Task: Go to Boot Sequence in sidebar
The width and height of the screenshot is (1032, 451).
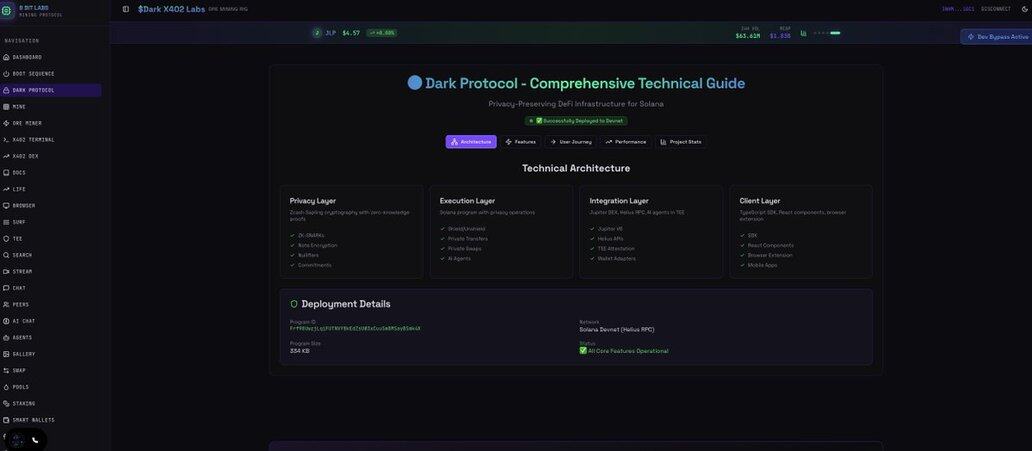Action: click(x=33, y=74)
